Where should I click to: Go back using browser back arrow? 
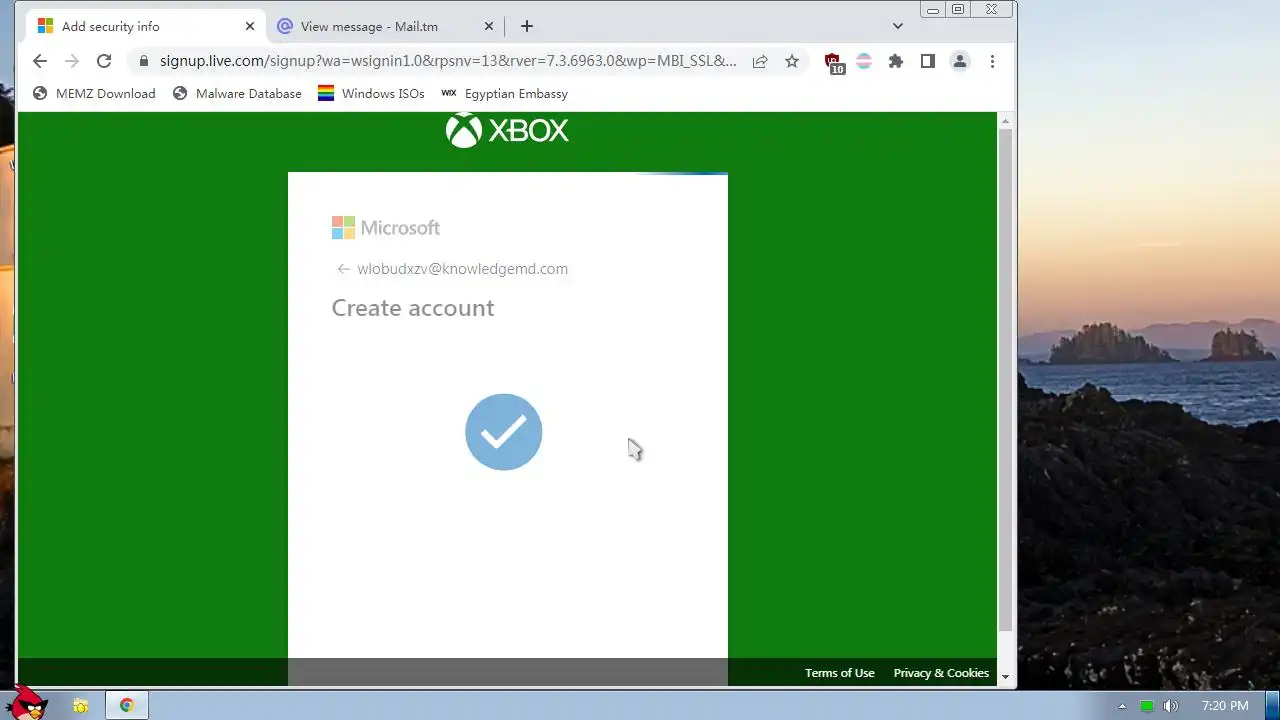(x=40, y=61)
